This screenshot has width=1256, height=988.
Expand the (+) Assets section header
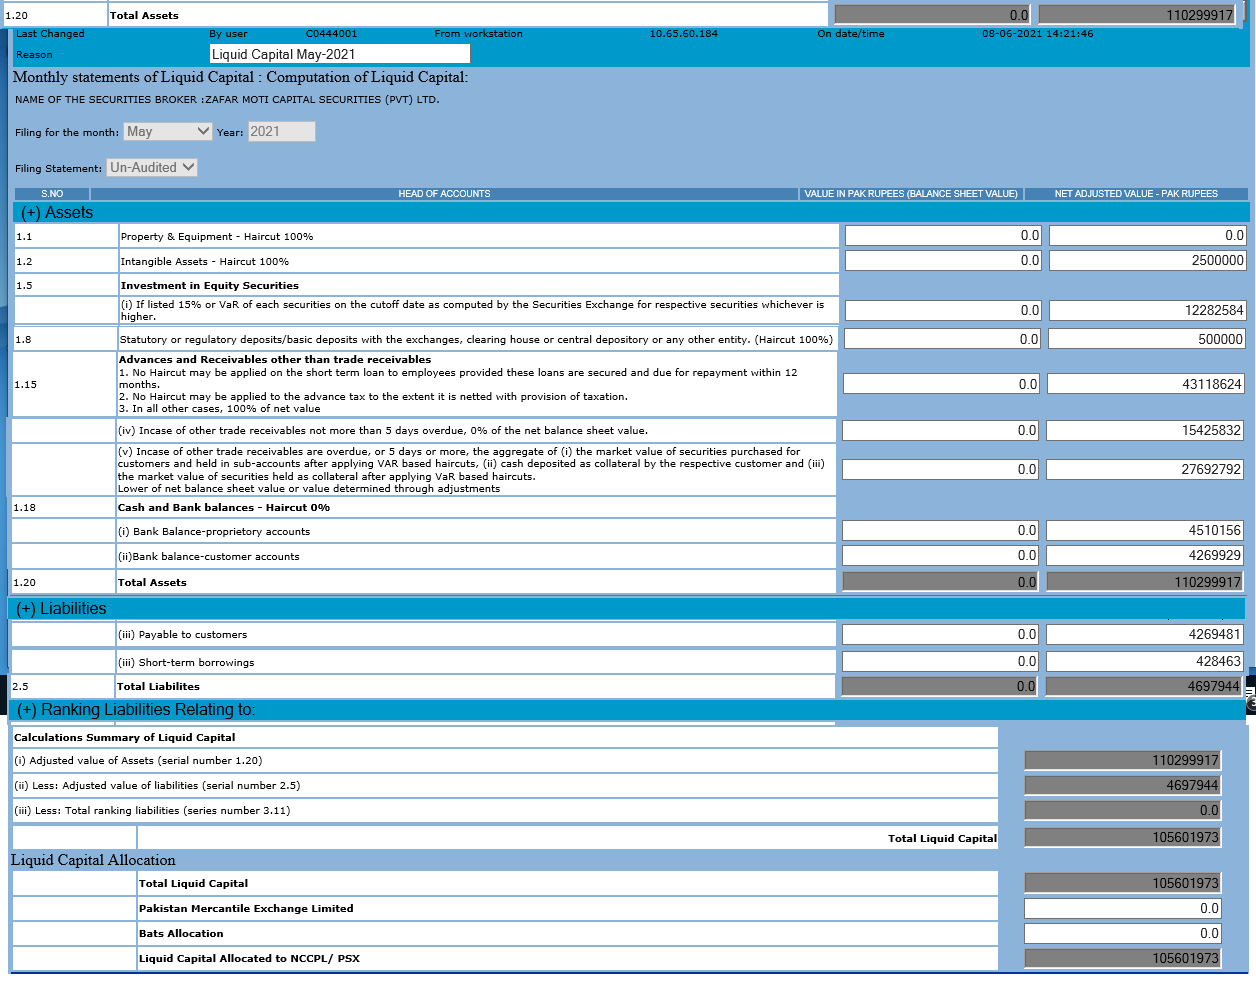[x=57, y=213]
